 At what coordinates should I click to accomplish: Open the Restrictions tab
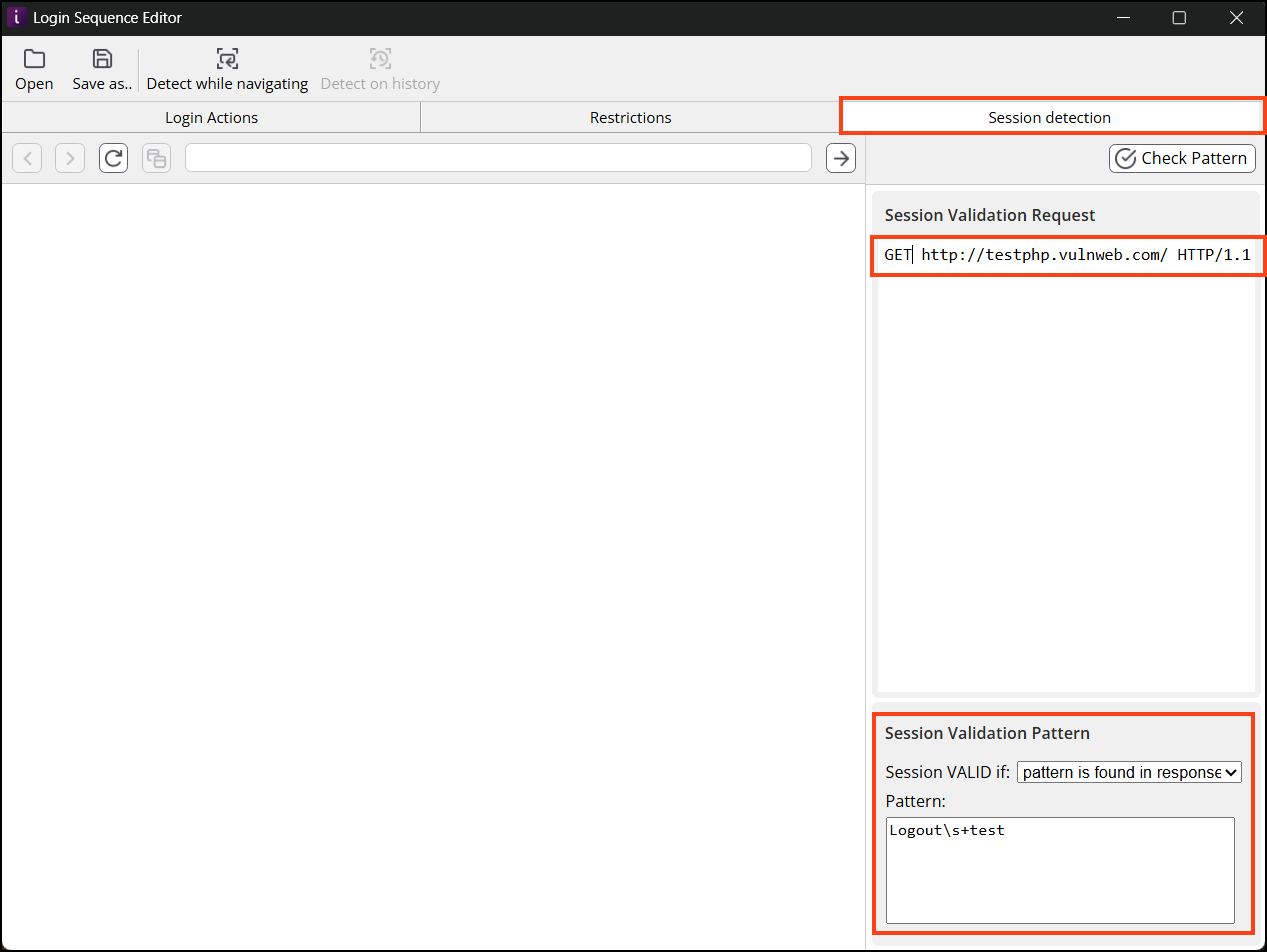pos(630,117)
